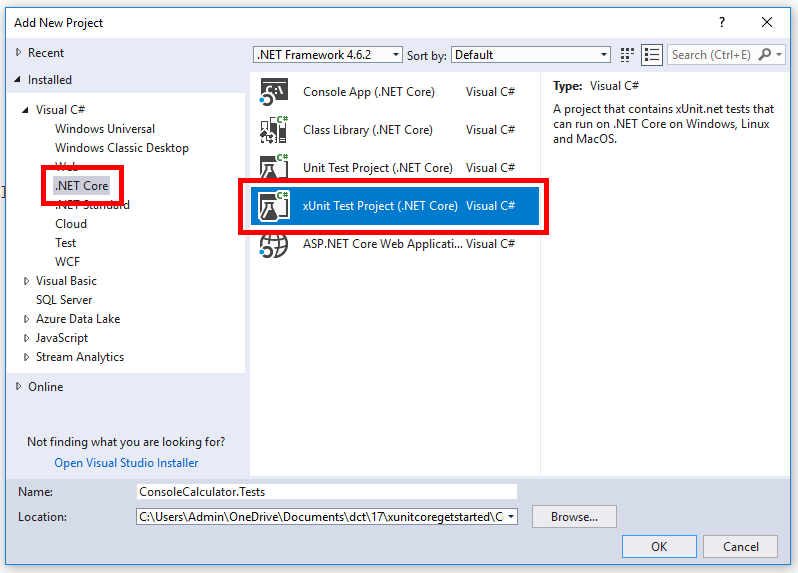Open the .NET Framework 4.6.2 version dropdown
This screenshot has width=798, height=573.
point(327,55)
